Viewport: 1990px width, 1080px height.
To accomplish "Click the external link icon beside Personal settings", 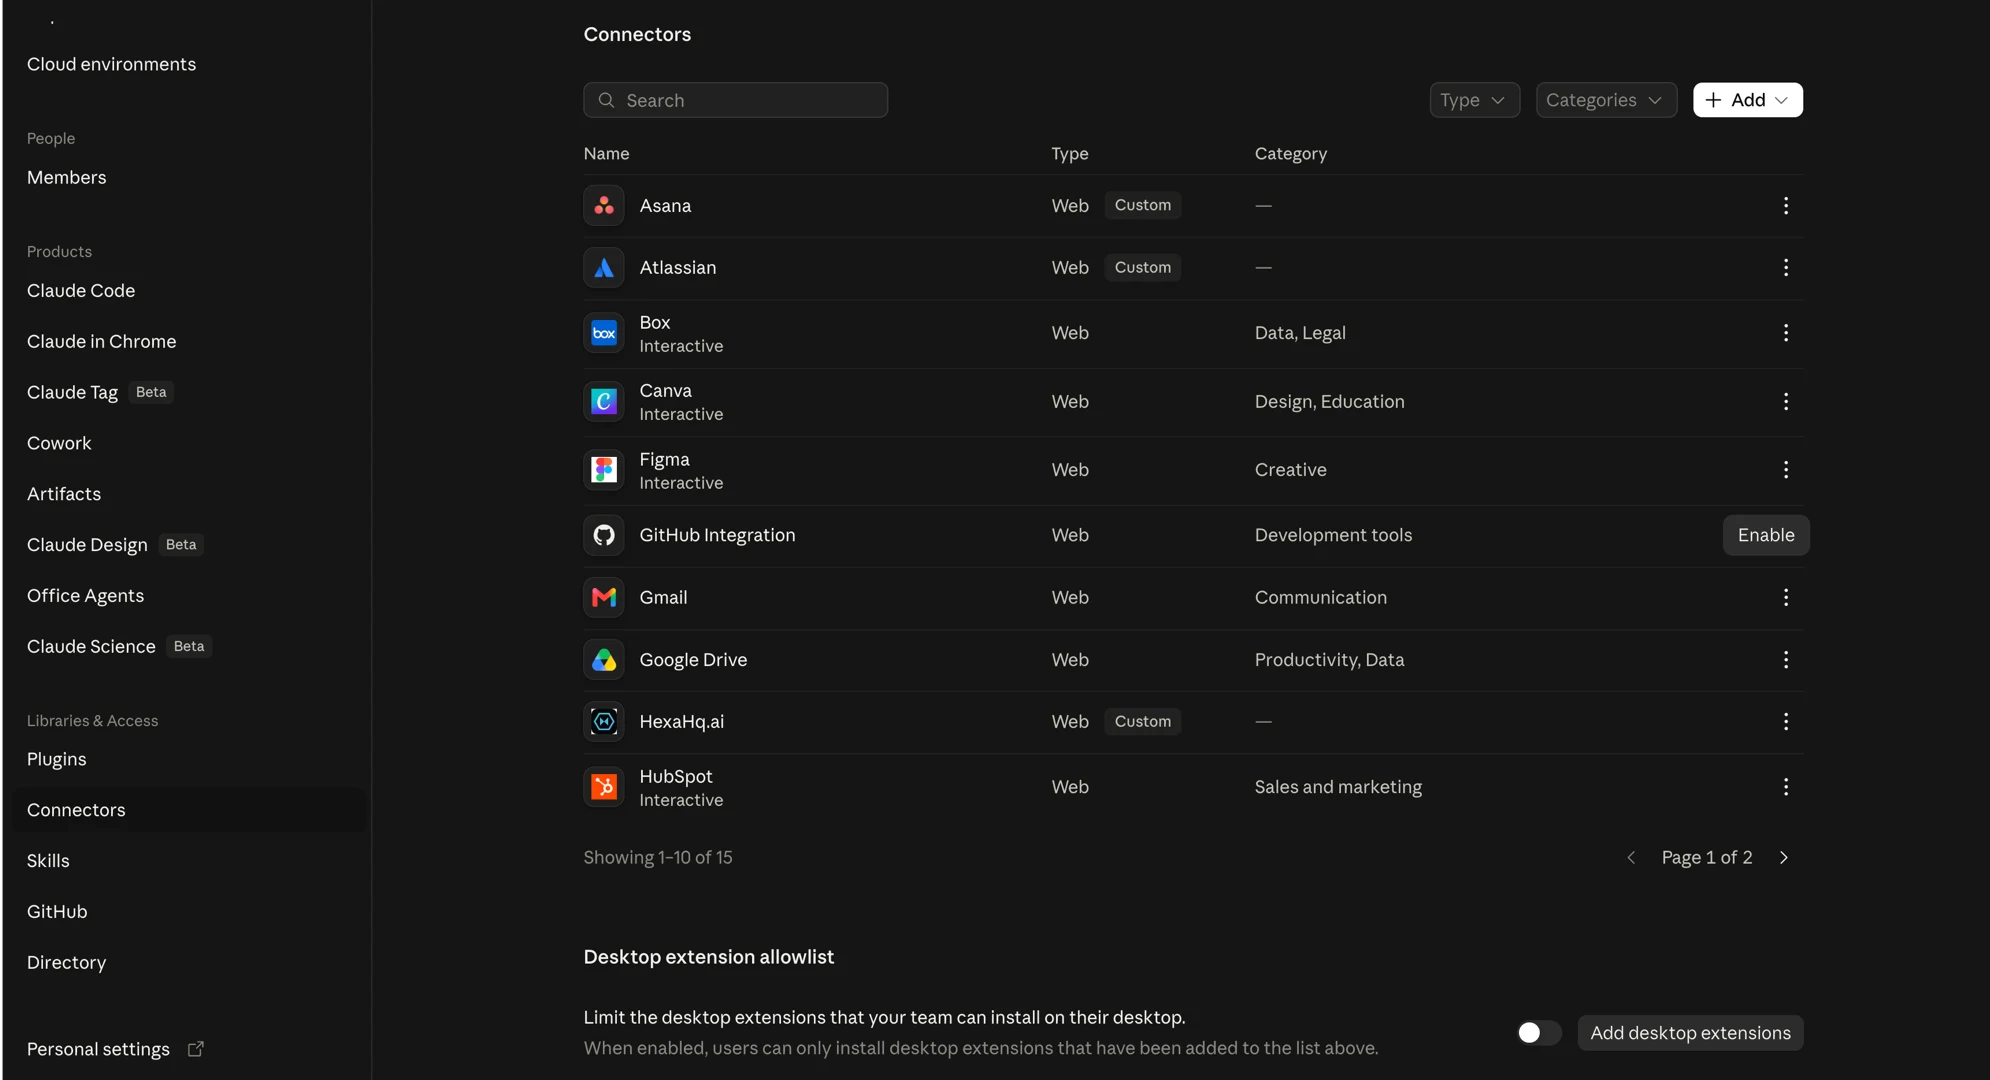I will pos(196,1049).
